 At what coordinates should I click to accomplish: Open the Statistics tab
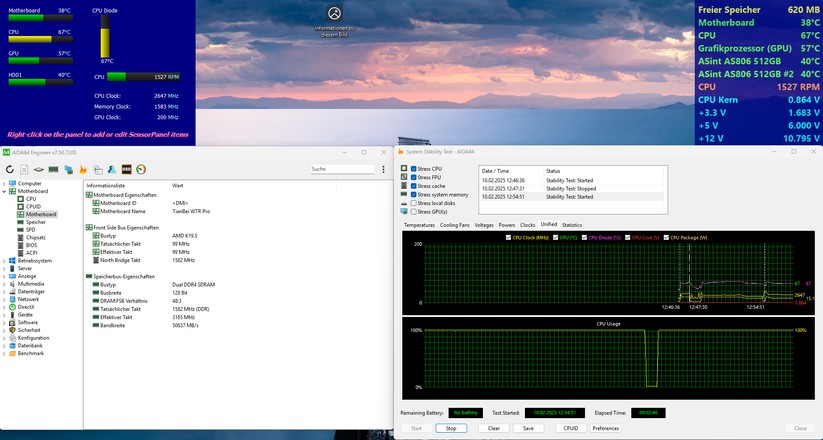click(x=572, y=225)
